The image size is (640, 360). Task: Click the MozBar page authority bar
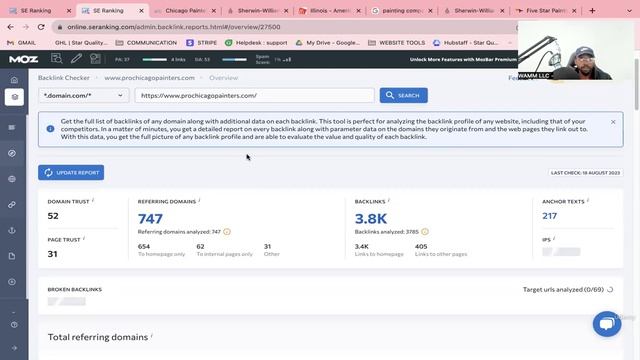click(x=155, y=60)
